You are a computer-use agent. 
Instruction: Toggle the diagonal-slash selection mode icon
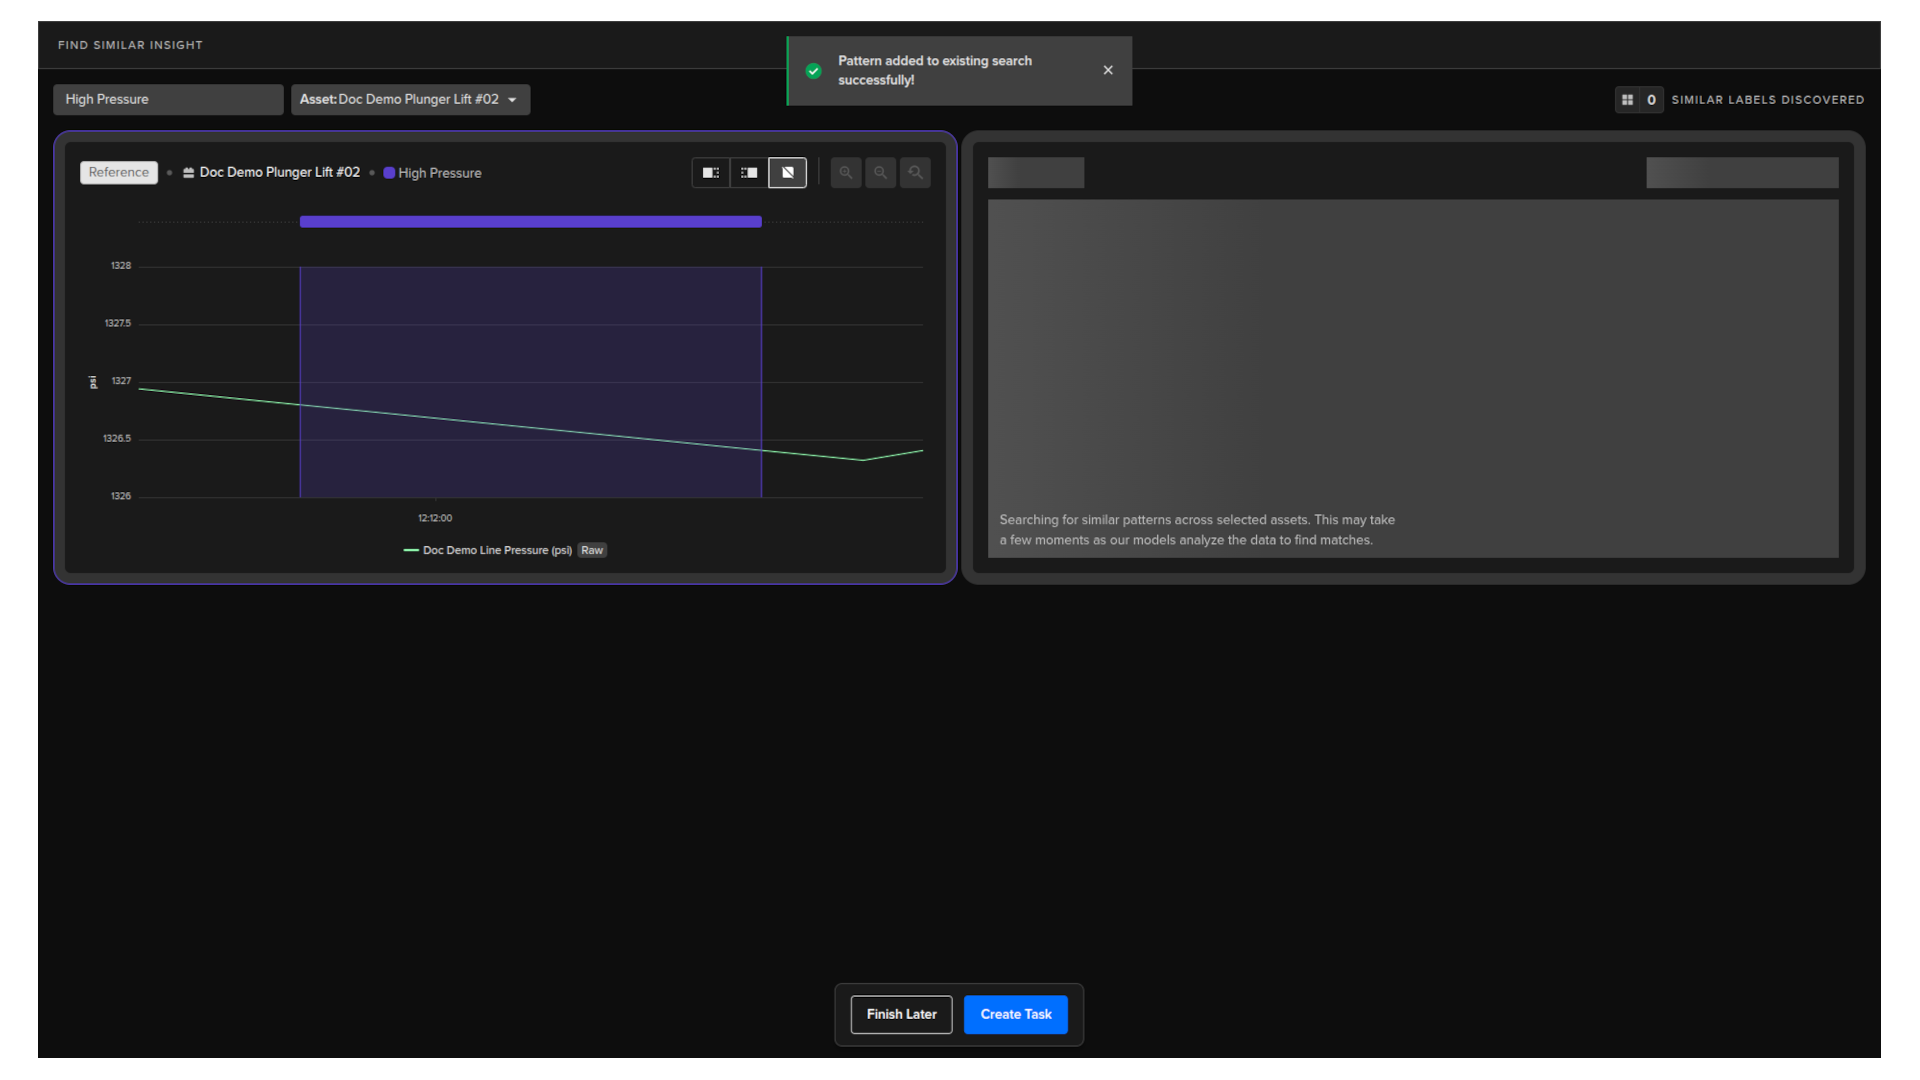788,172
